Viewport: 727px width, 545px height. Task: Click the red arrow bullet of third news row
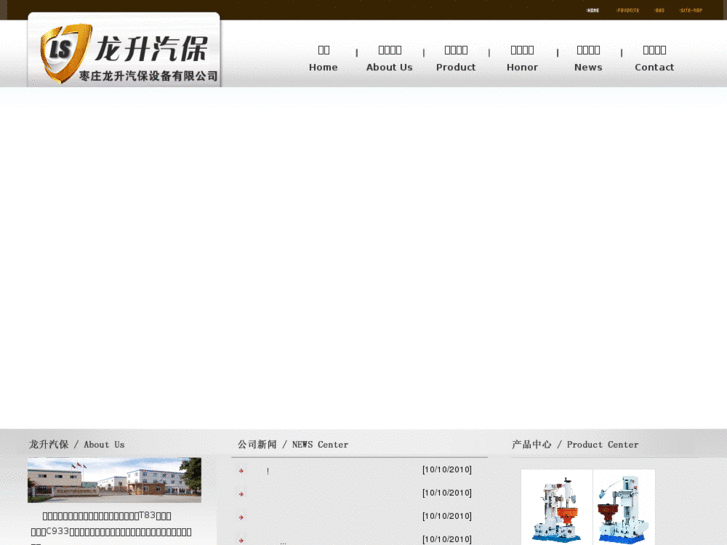241,517
